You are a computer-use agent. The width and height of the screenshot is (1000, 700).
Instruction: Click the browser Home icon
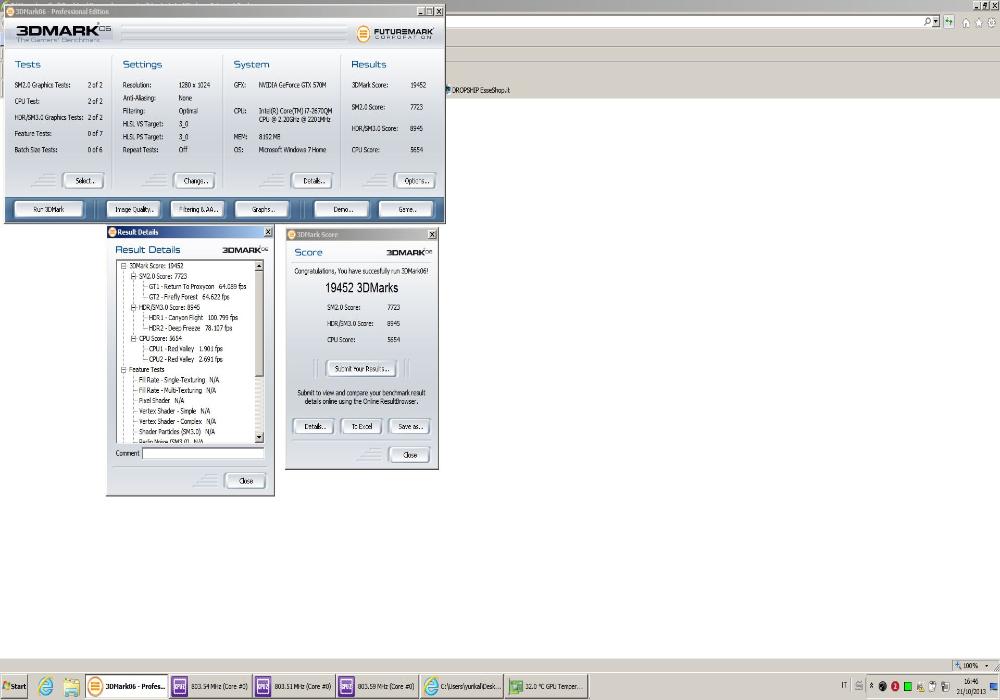(966, 23)
